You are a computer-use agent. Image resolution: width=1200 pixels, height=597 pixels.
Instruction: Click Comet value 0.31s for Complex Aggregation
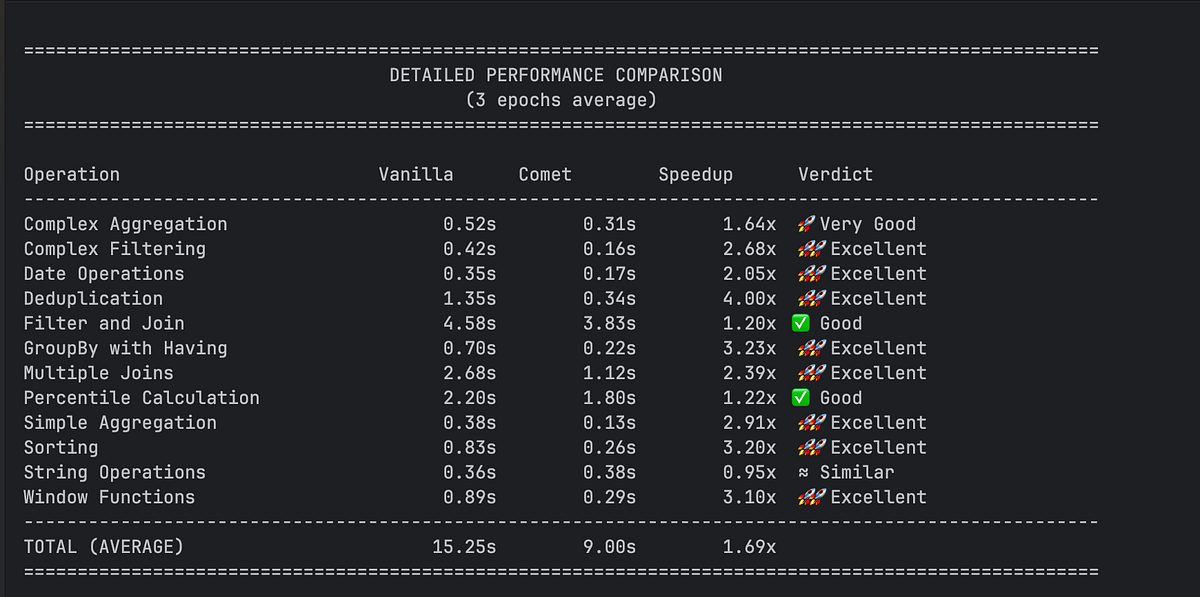(610, 224)
